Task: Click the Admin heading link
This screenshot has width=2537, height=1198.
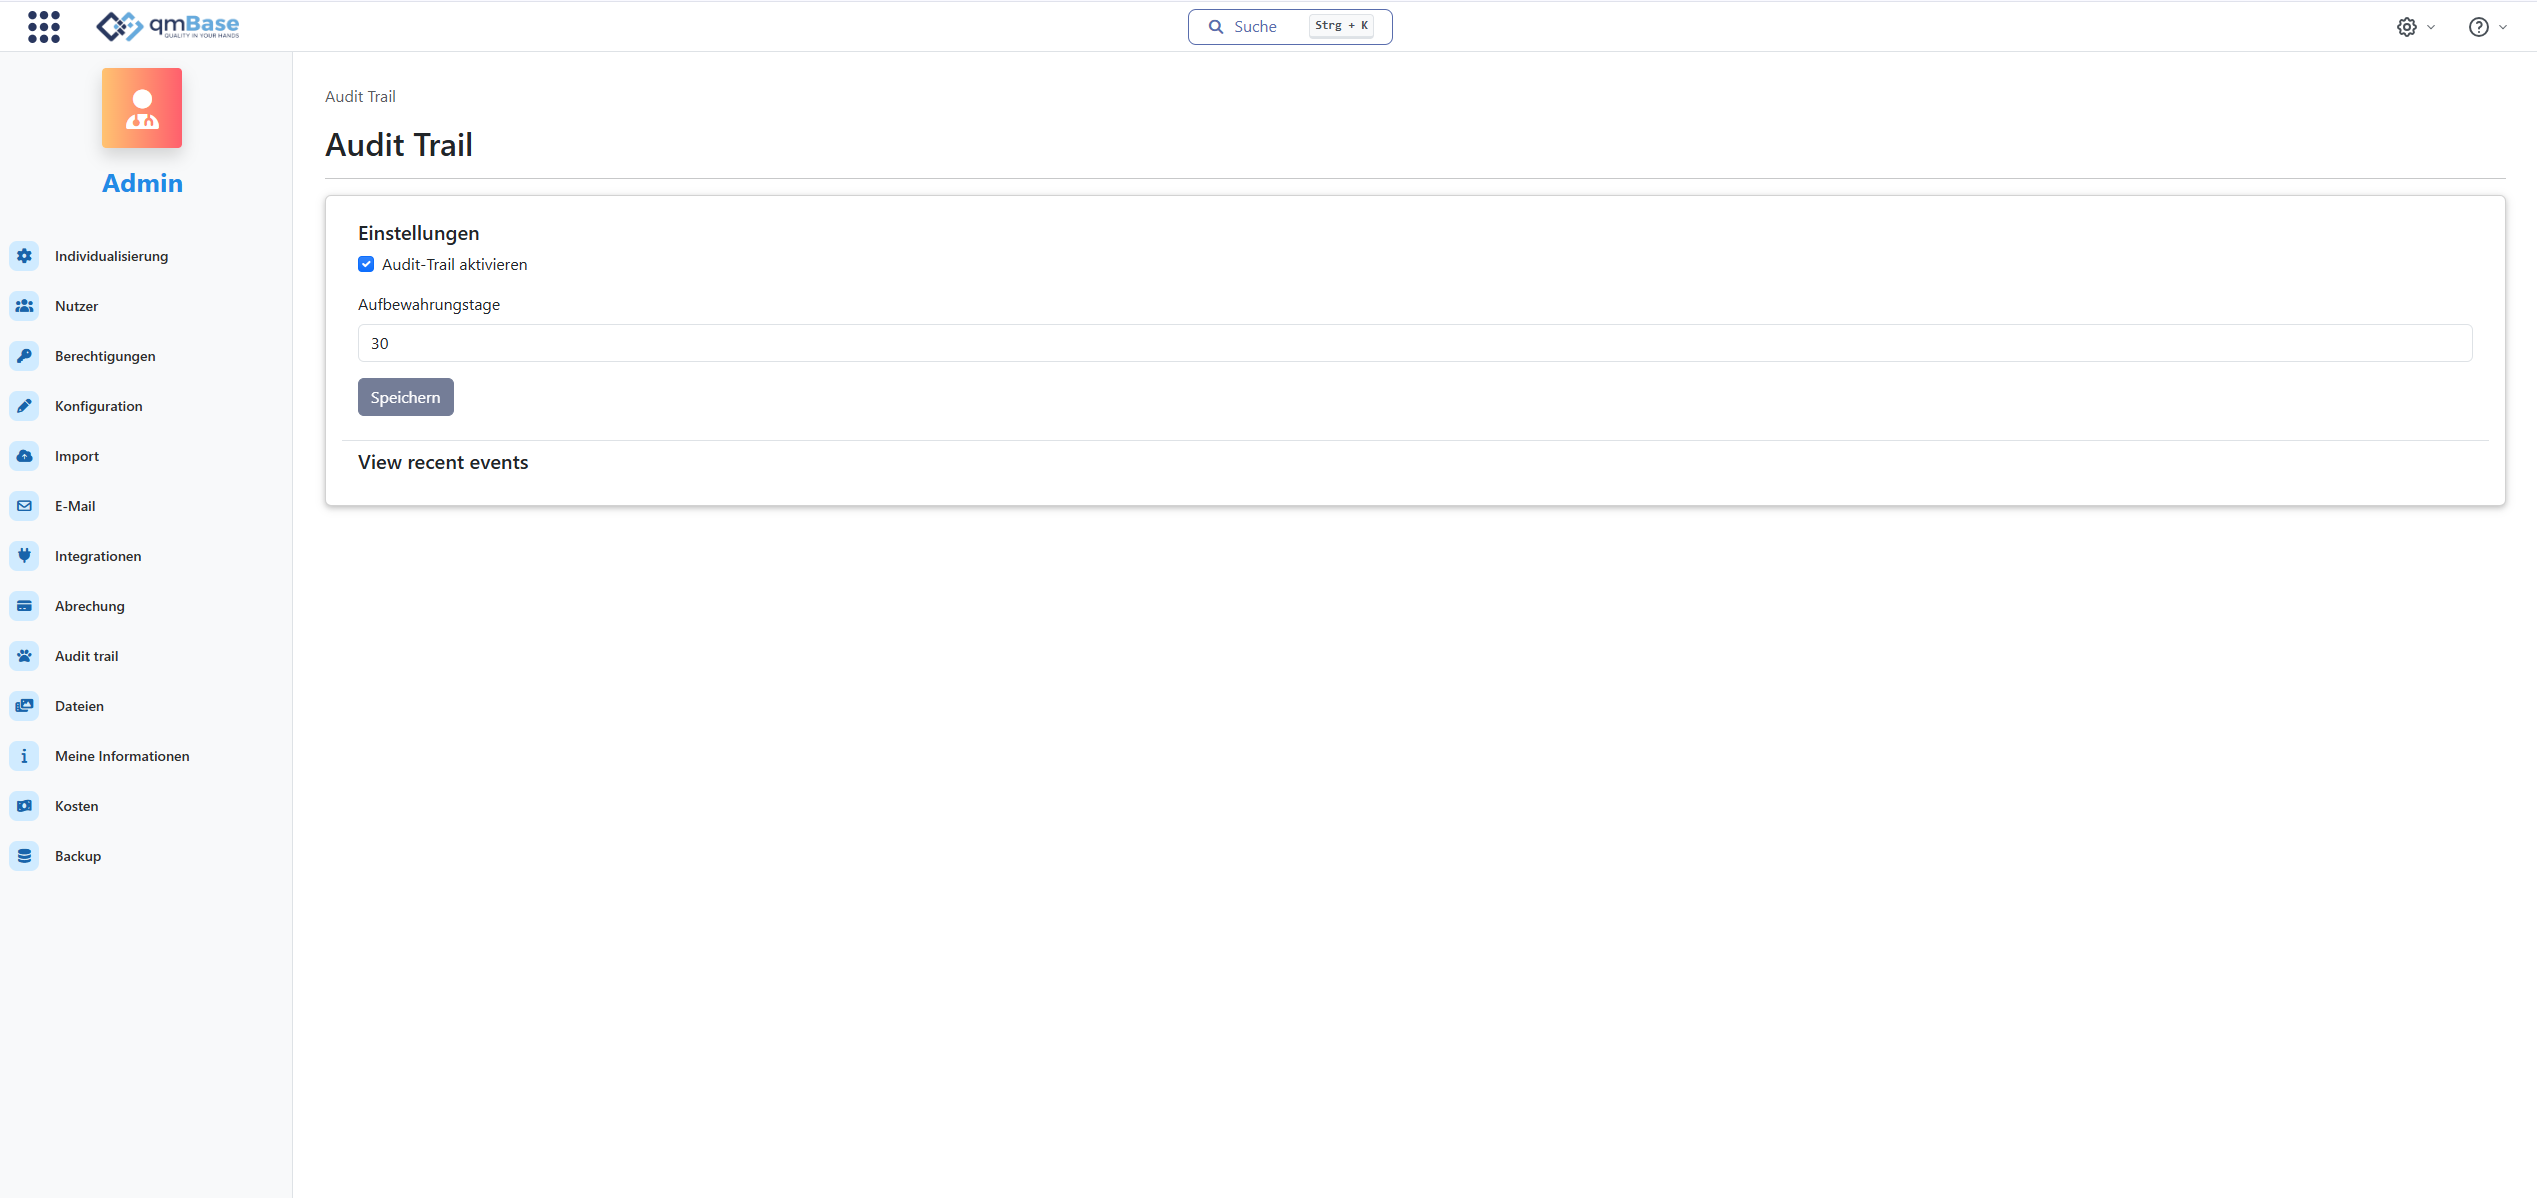Action: click(142, 183)
